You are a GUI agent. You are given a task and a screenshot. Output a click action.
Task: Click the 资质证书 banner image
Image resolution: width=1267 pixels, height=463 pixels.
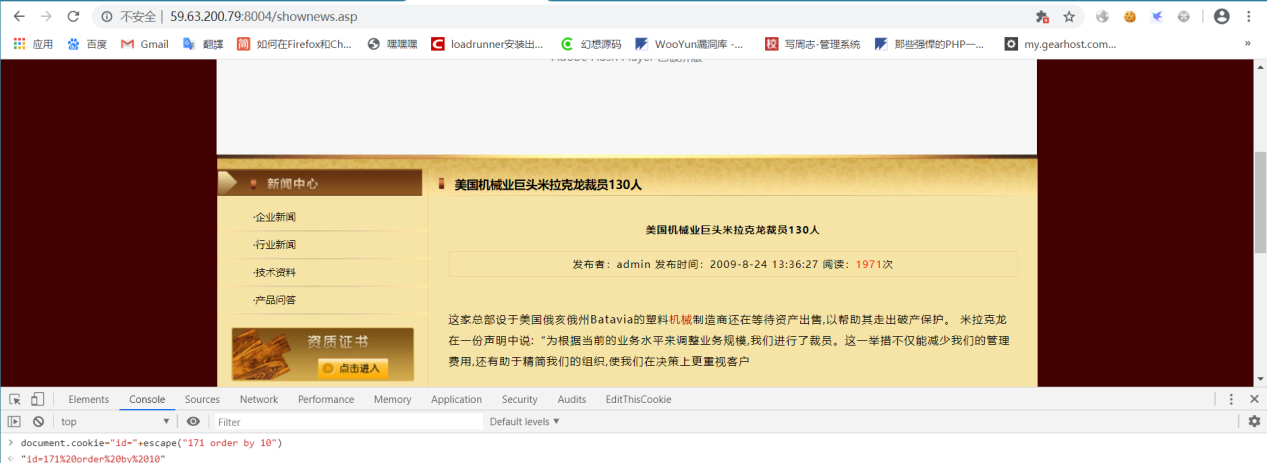tap(322, 354)
